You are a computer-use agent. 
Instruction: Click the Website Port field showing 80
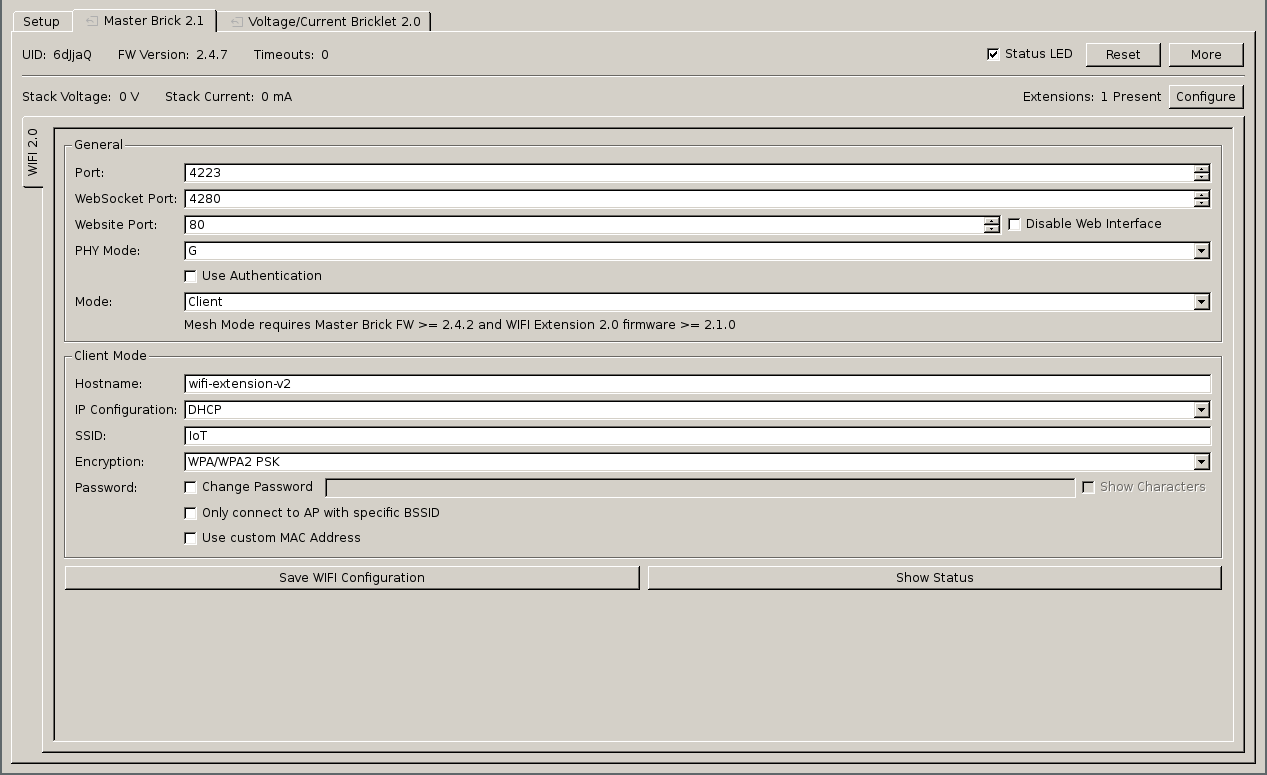tap(583, 225)
